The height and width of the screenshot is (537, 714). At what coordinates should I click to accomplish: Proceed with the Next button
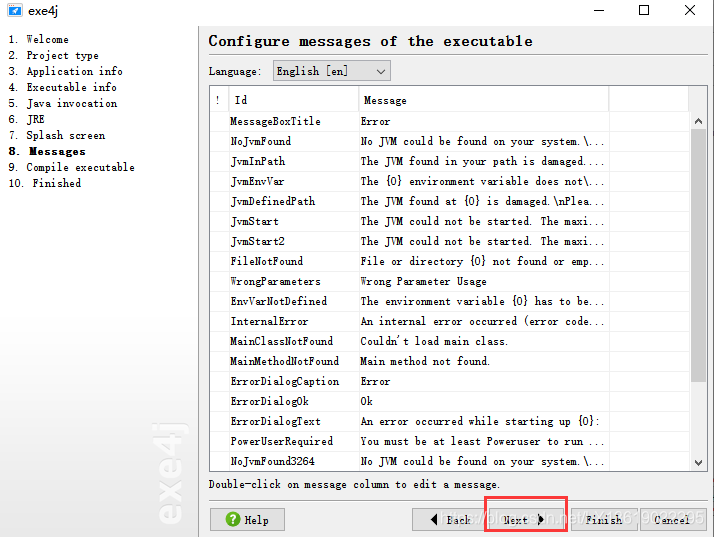click(526, 520)
